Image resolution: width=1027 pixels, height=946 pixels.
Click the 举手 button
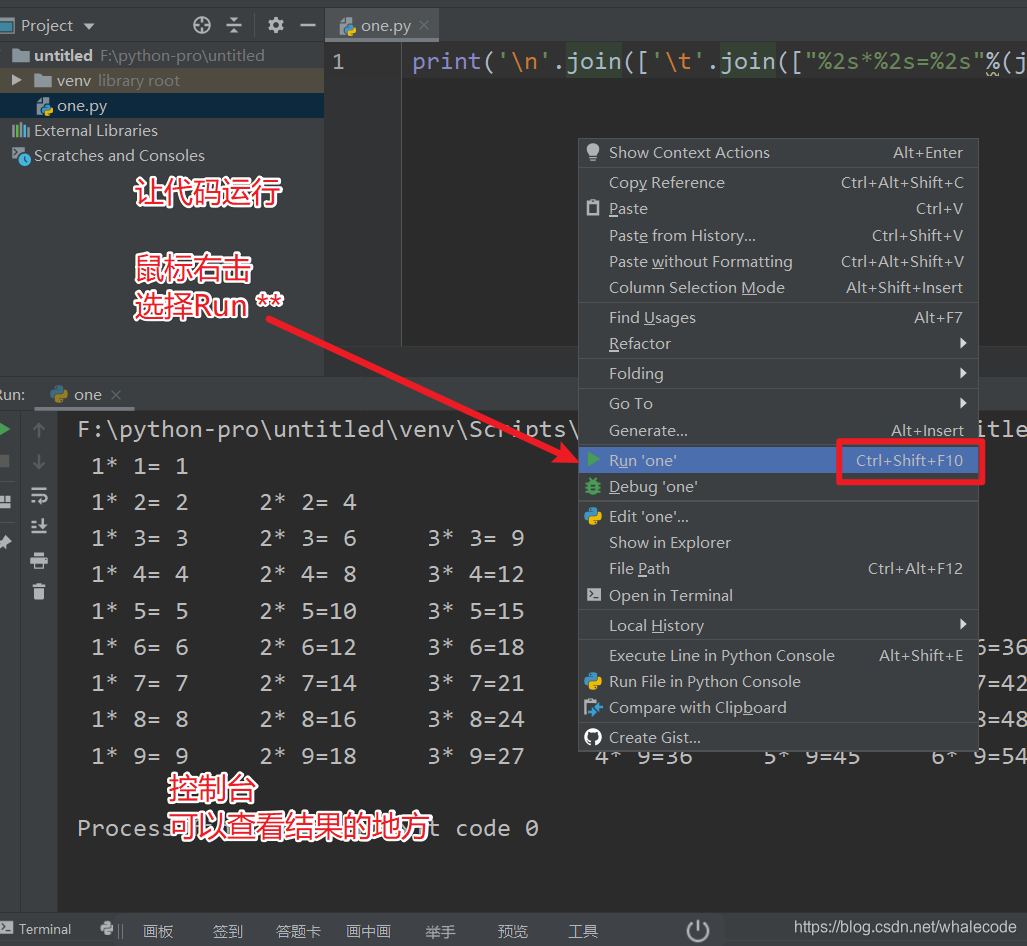point(441,932)
